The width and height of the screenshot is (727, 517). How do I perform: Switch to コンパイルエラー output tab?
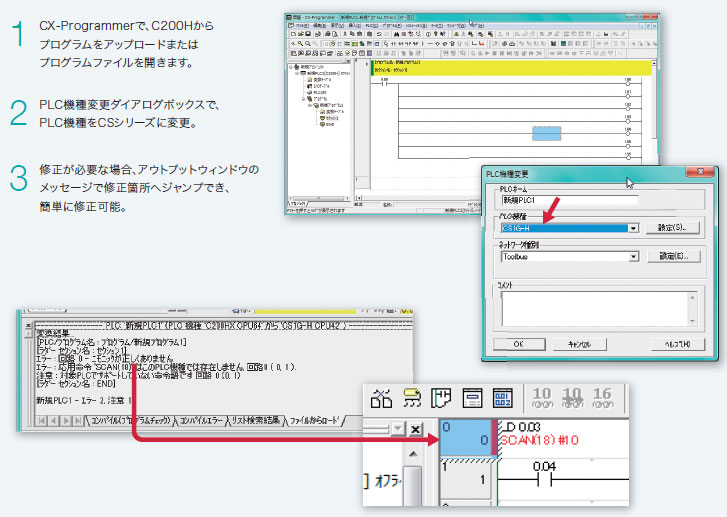pos(201,421)
